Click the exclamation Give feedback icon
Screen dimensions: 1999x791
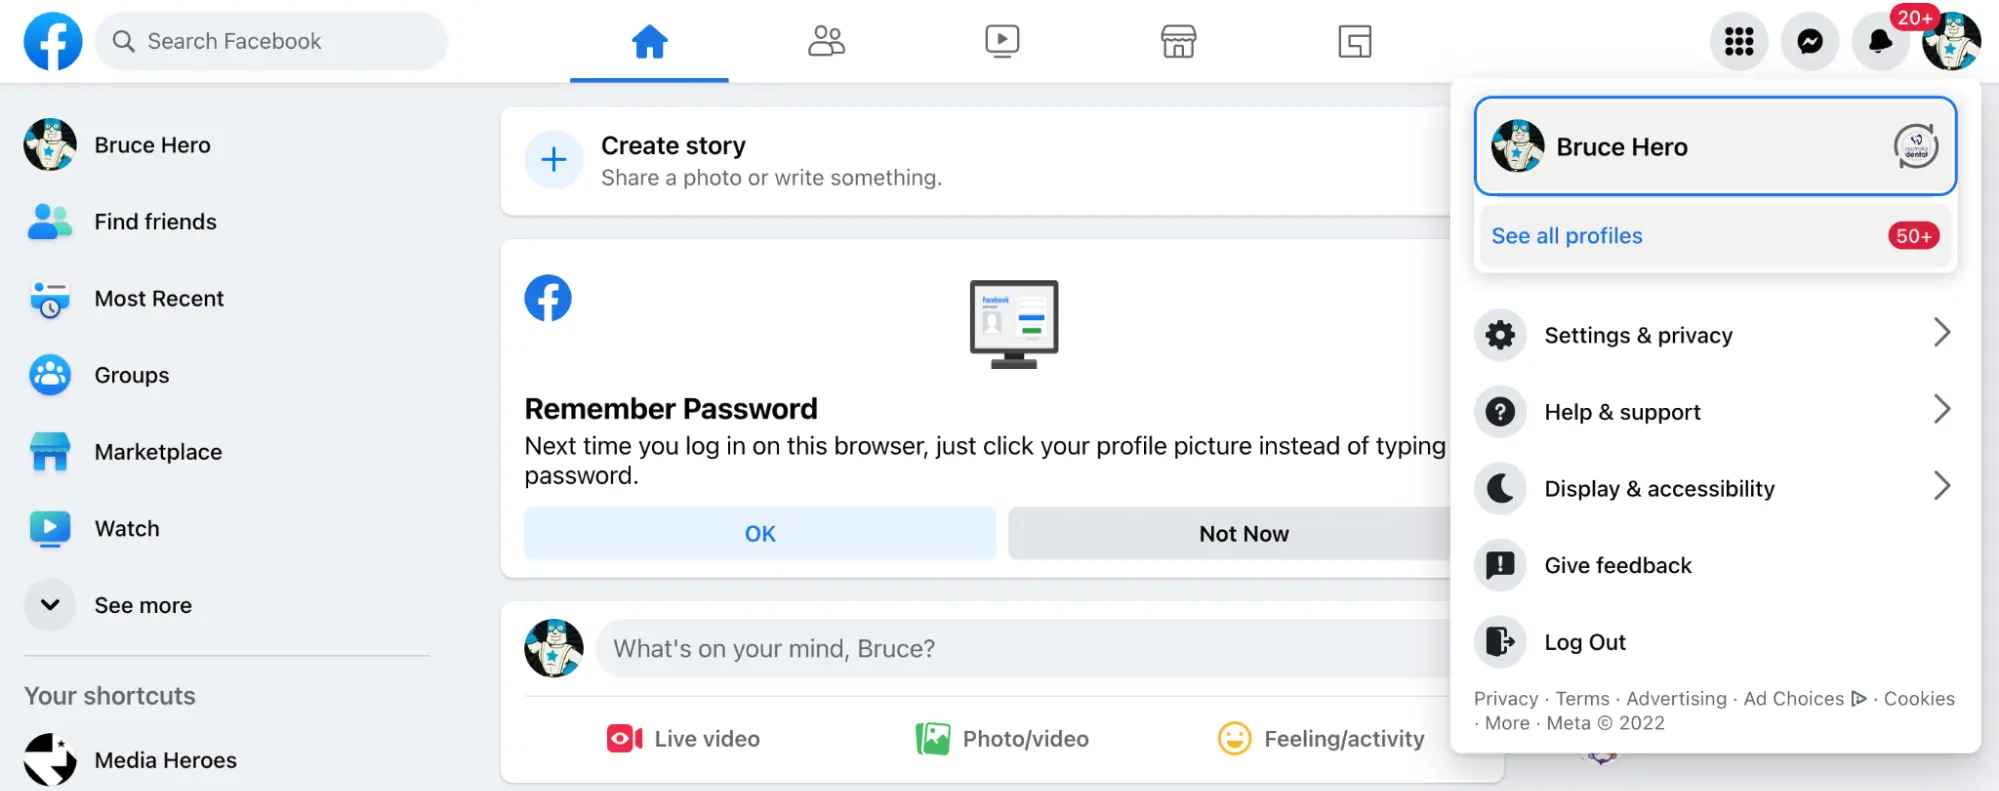click(x=1500, y=565)
